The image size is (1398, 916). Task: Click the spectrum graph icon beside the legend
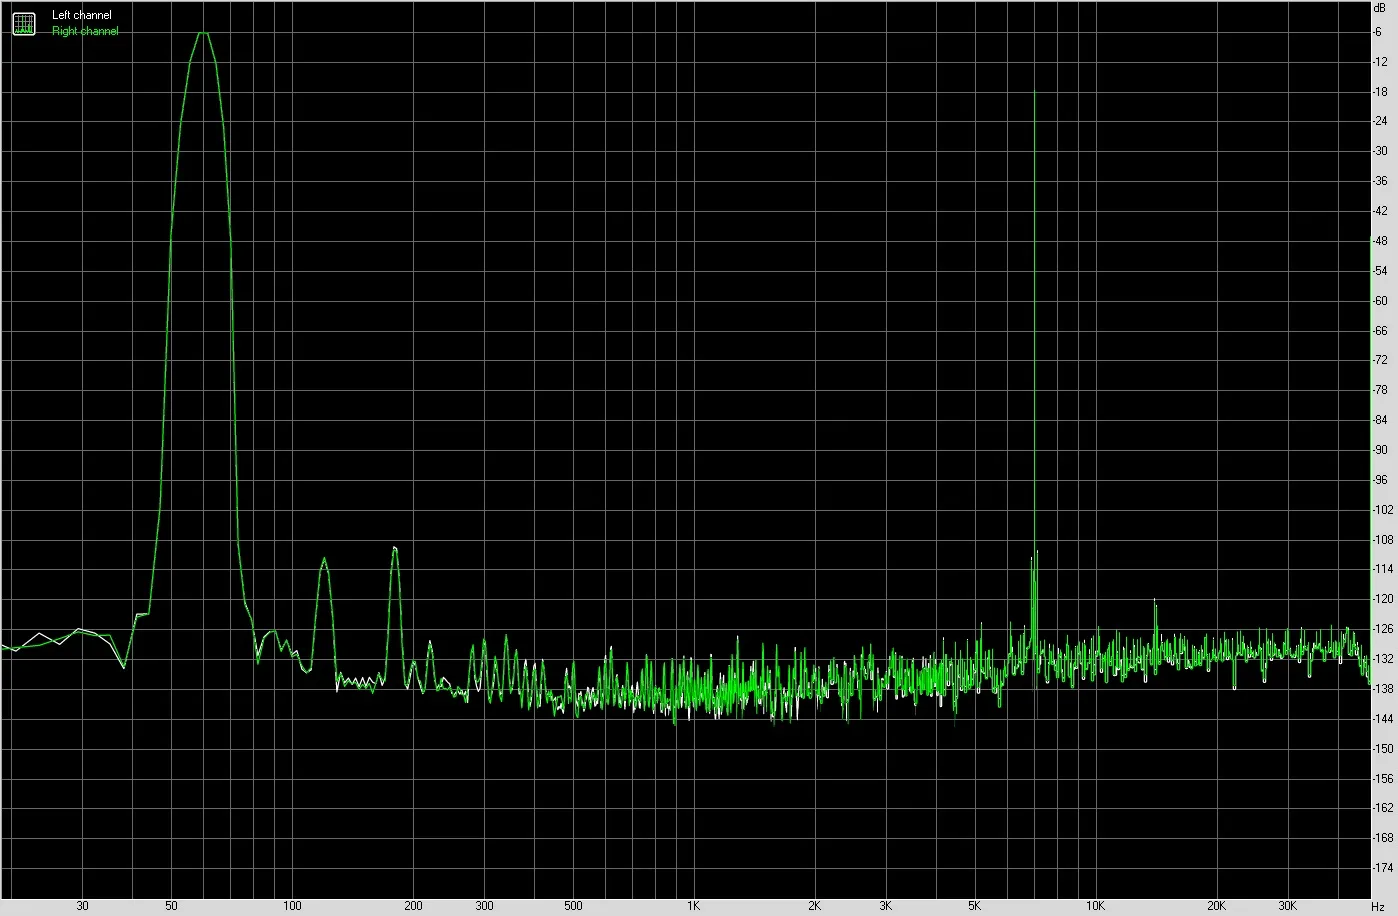(23, 24)
